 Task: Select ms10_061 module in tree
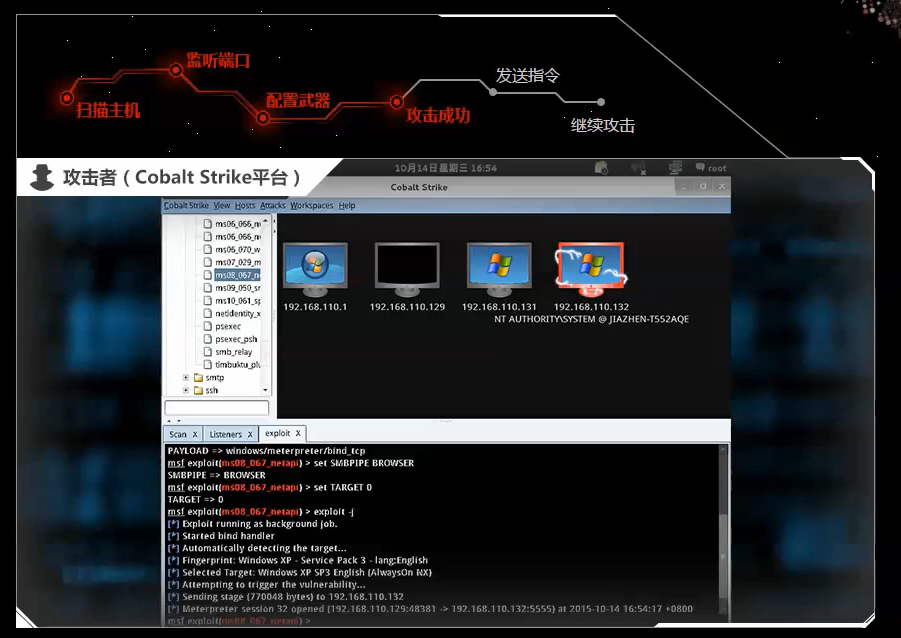tap(237, 301)
